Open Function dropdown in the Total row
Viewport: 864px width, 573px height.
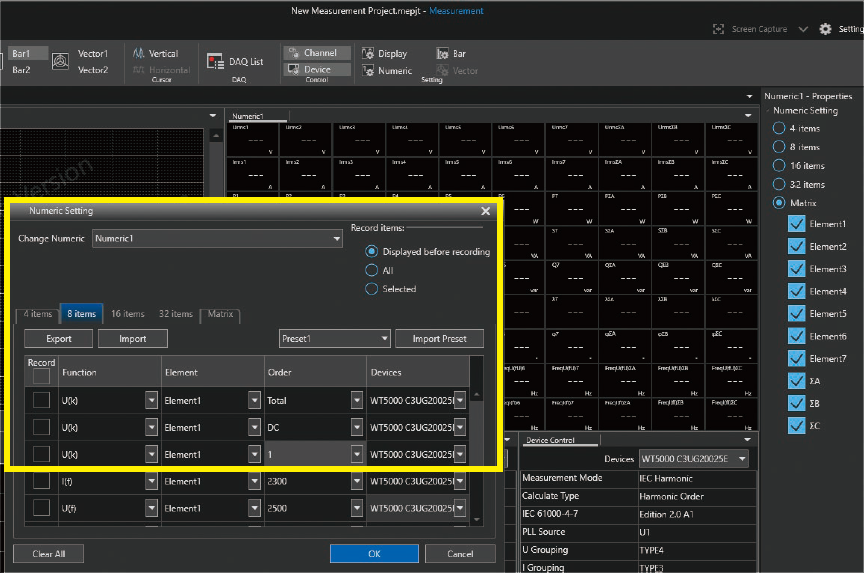pyautogui.click(x=152, y=401)
